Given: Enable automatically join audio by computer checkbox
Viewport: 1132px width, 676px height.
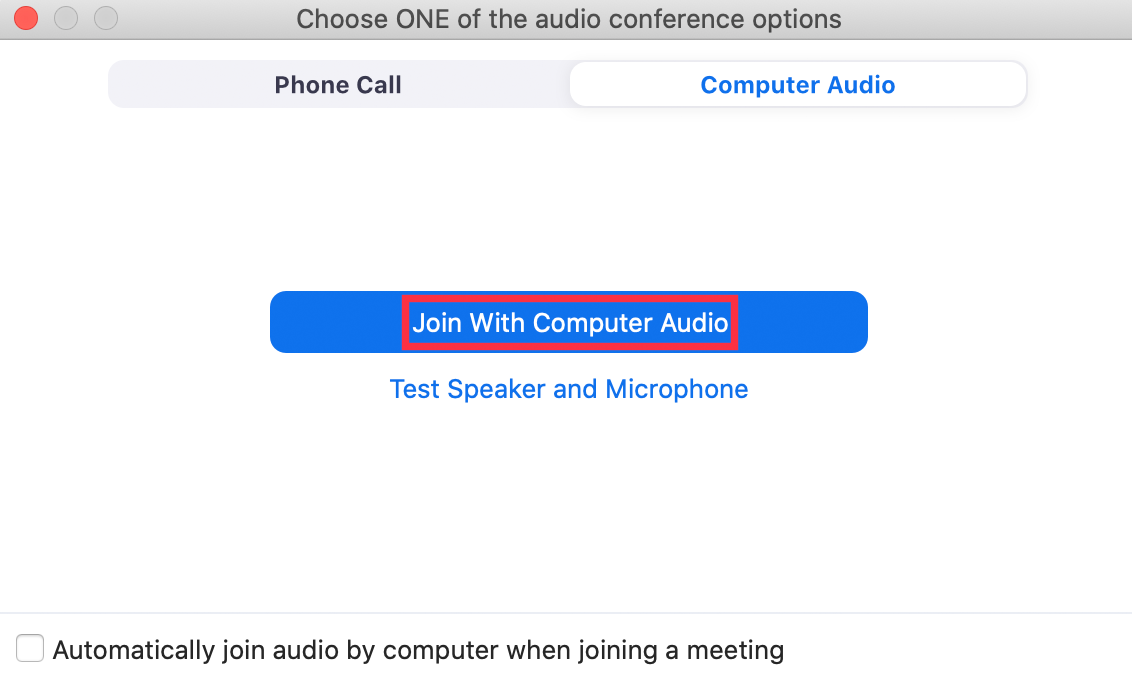Looking at the screenshot, I should (x=31, y=649).
